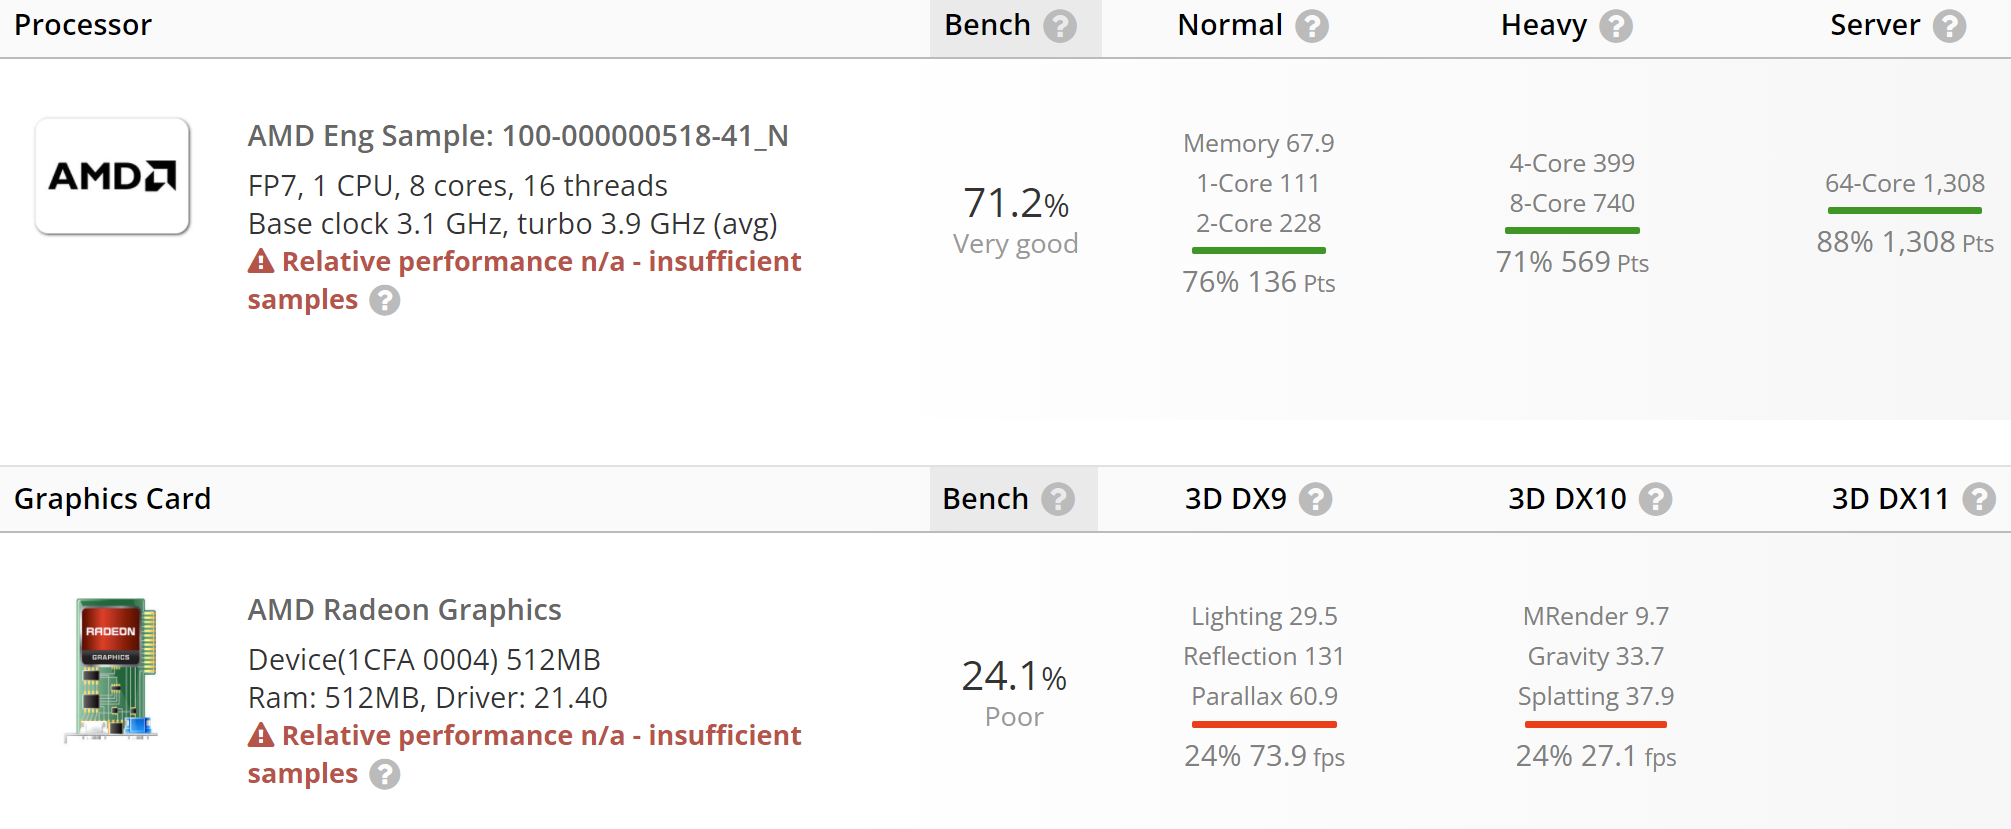Select the Processor section header

click(x=83, y=25)
